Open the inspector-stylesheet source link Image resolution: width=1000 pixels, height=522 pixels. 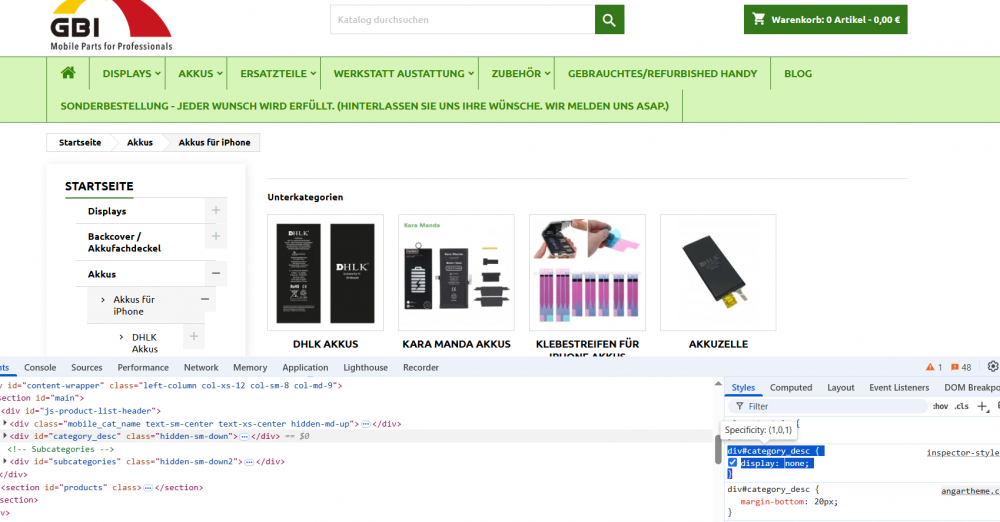click(963, 452)
